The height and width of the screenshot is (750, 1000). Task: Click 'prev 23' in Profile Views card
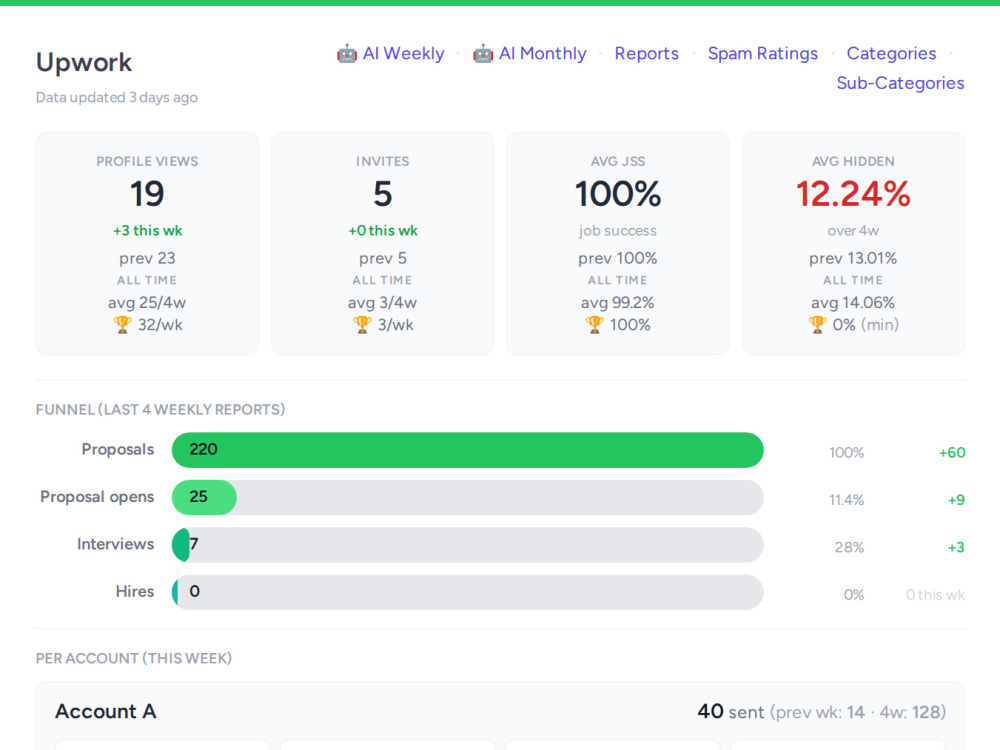click(x=147, y=258)
